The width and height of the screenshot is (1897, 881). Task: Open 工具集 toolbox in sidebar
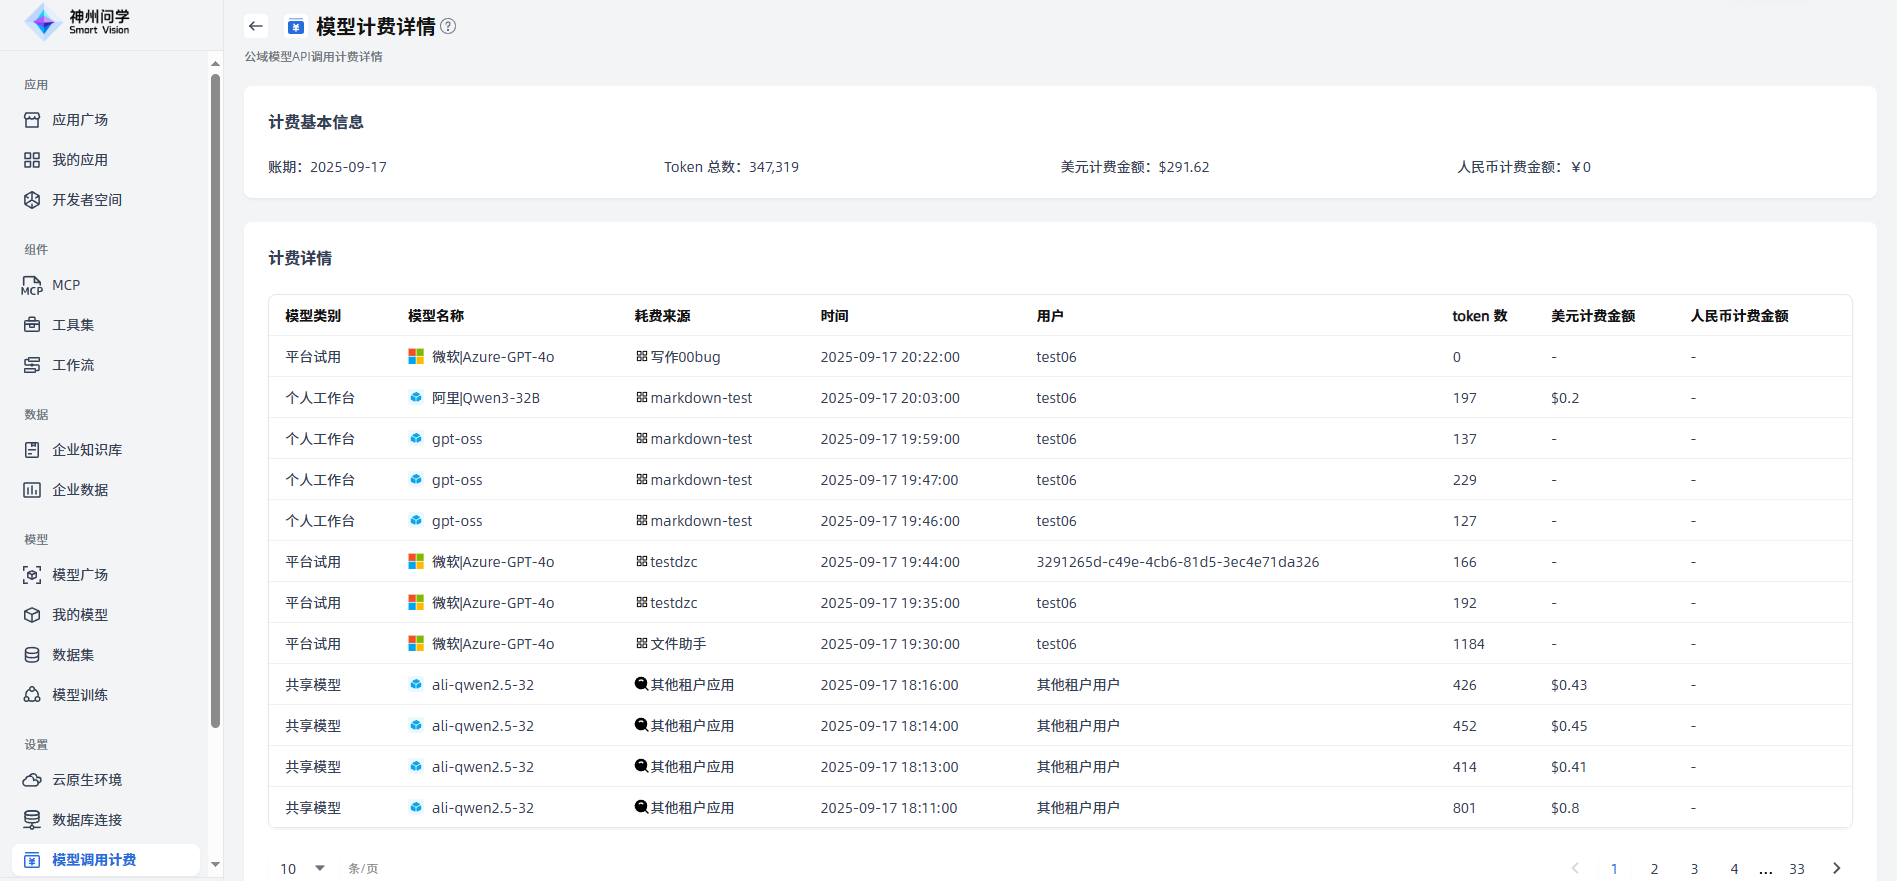73,325
